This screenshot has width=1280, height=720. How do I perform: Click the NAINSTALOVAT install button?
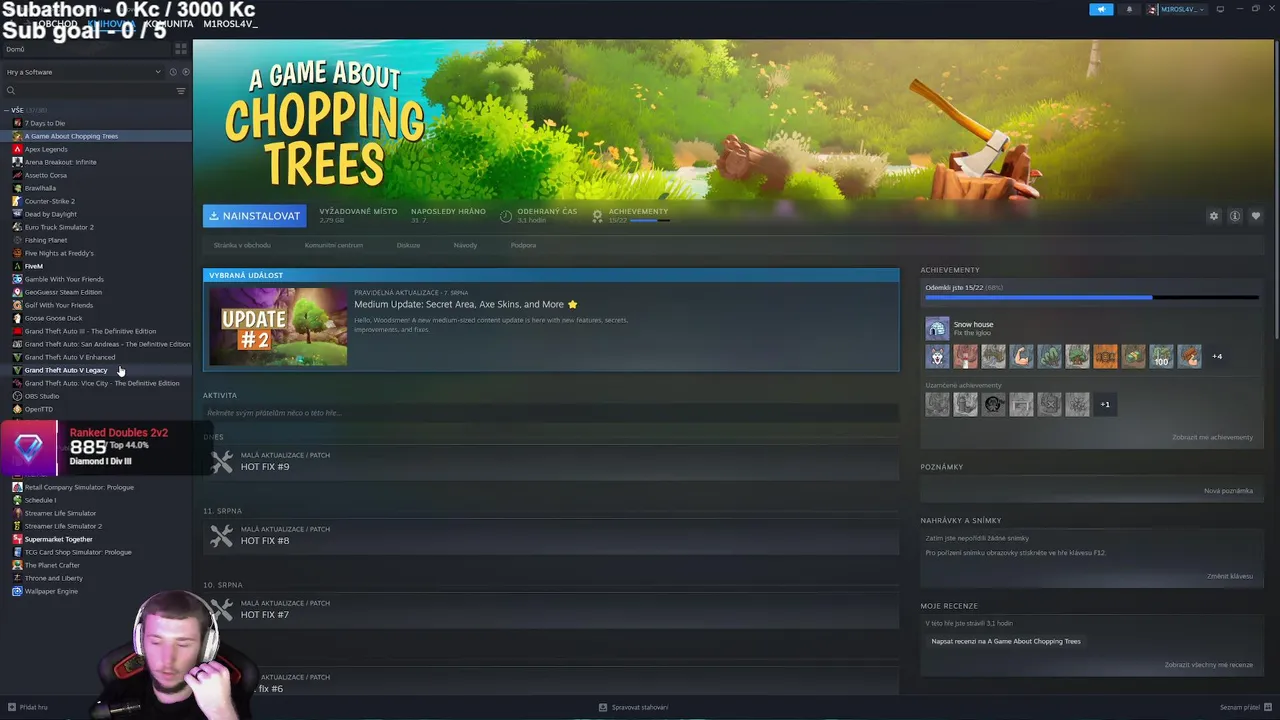pos(254,216)
